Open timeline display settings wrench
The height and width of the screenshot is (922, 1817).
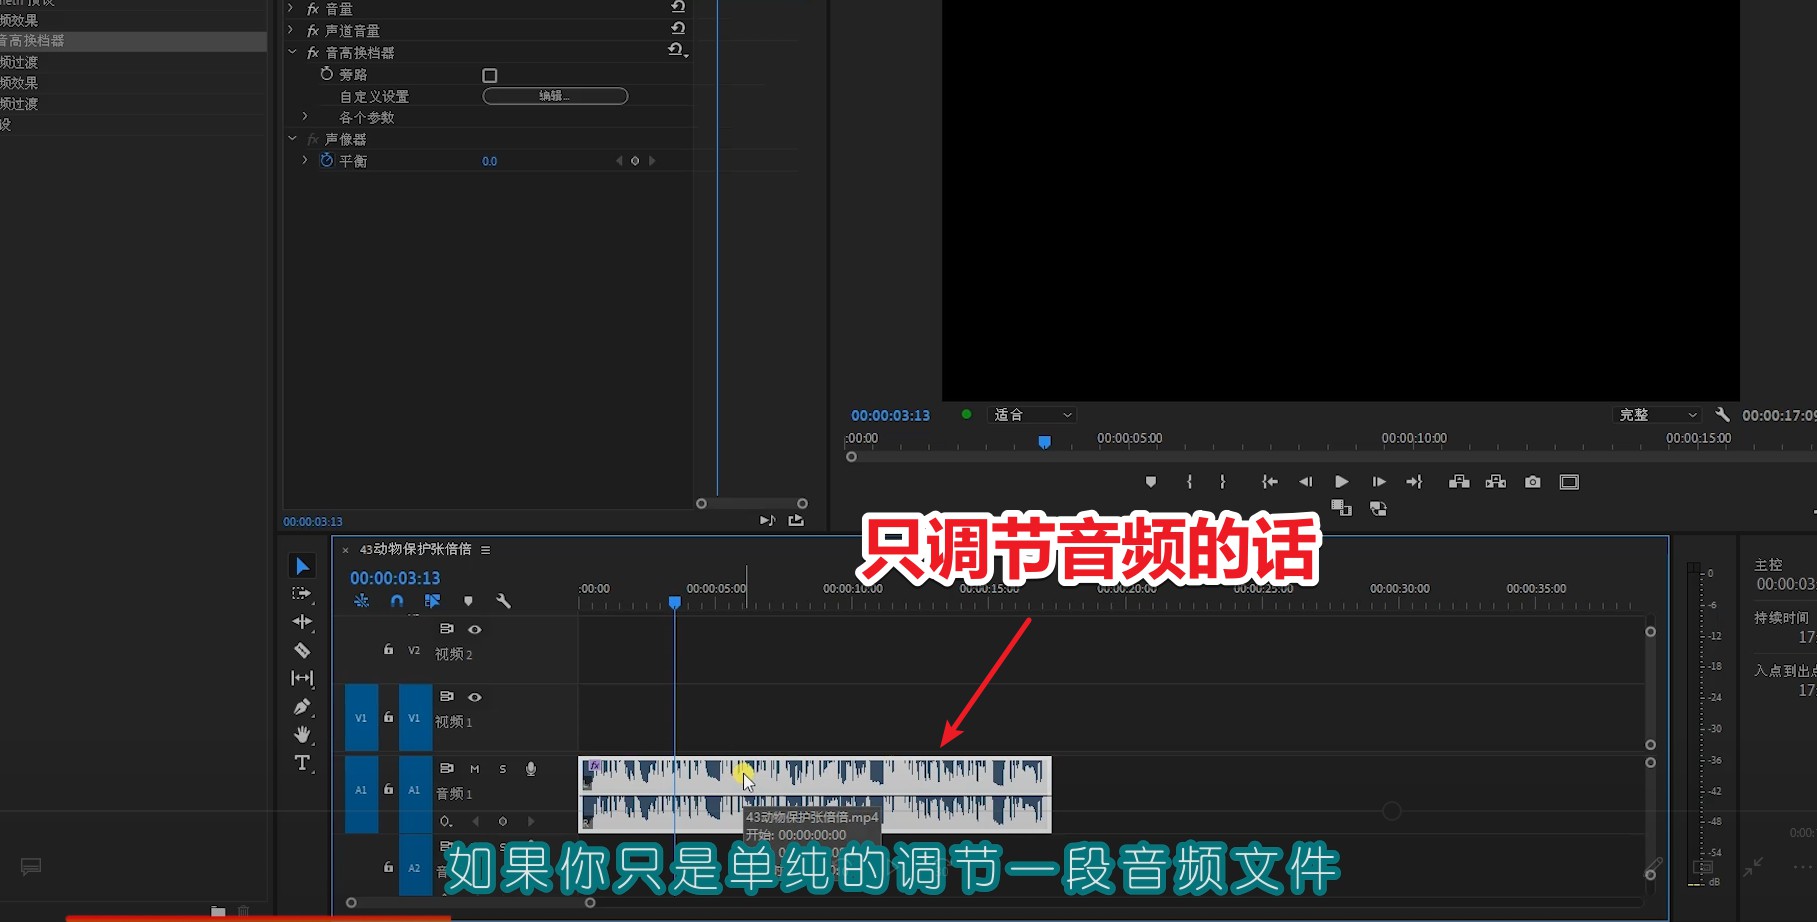pyautogui.click(x=503, y=601)
